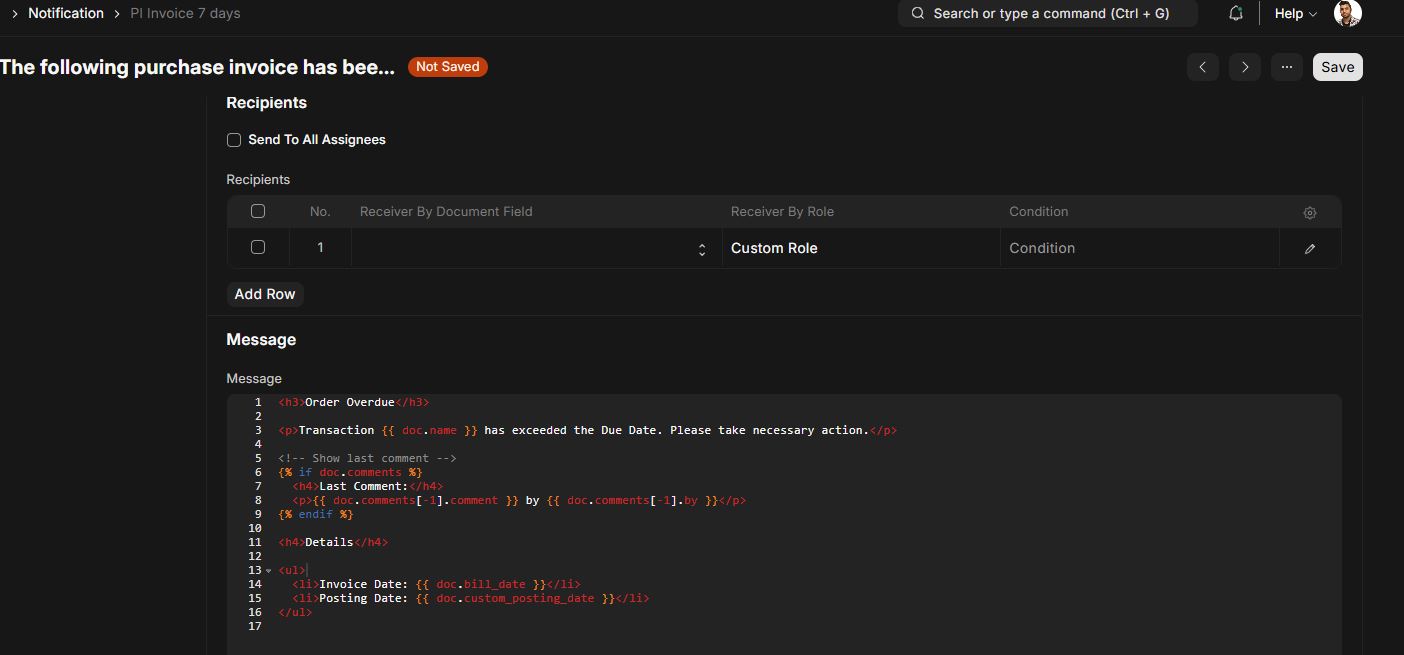The image size is (1404, 655).
Task: Click the Save button
Action: [x=1338, y=67]
